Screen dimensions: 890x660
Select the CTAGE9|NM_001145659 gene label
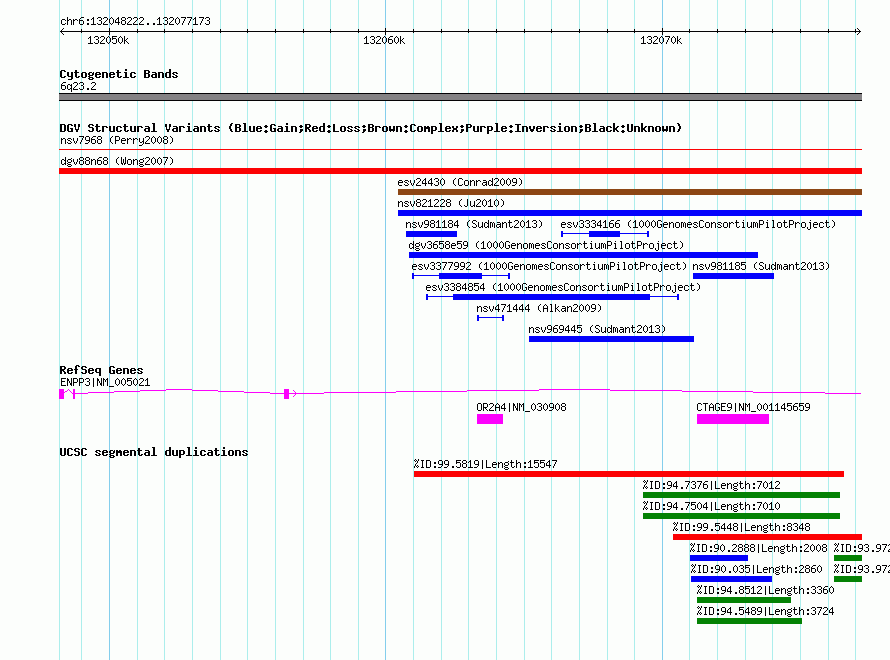click(x=753, y=407)
